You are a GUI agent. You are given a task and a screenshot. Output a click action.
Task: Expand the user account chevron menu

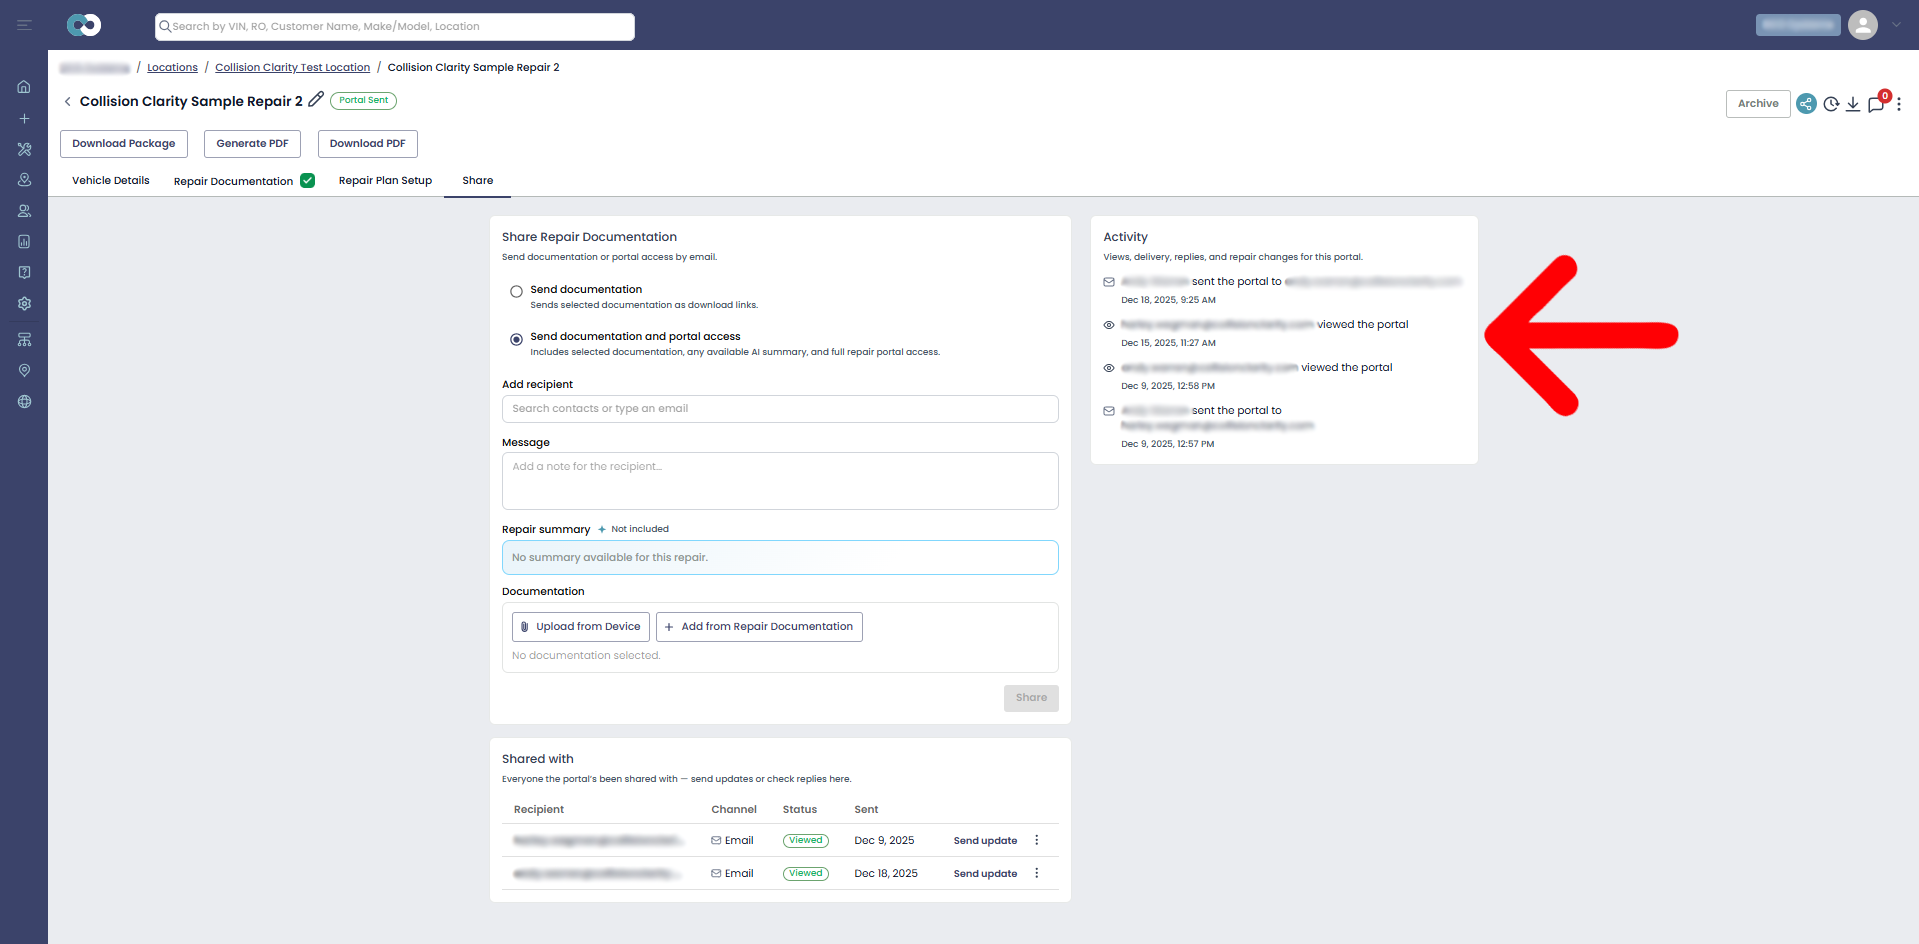[1896, 25]
